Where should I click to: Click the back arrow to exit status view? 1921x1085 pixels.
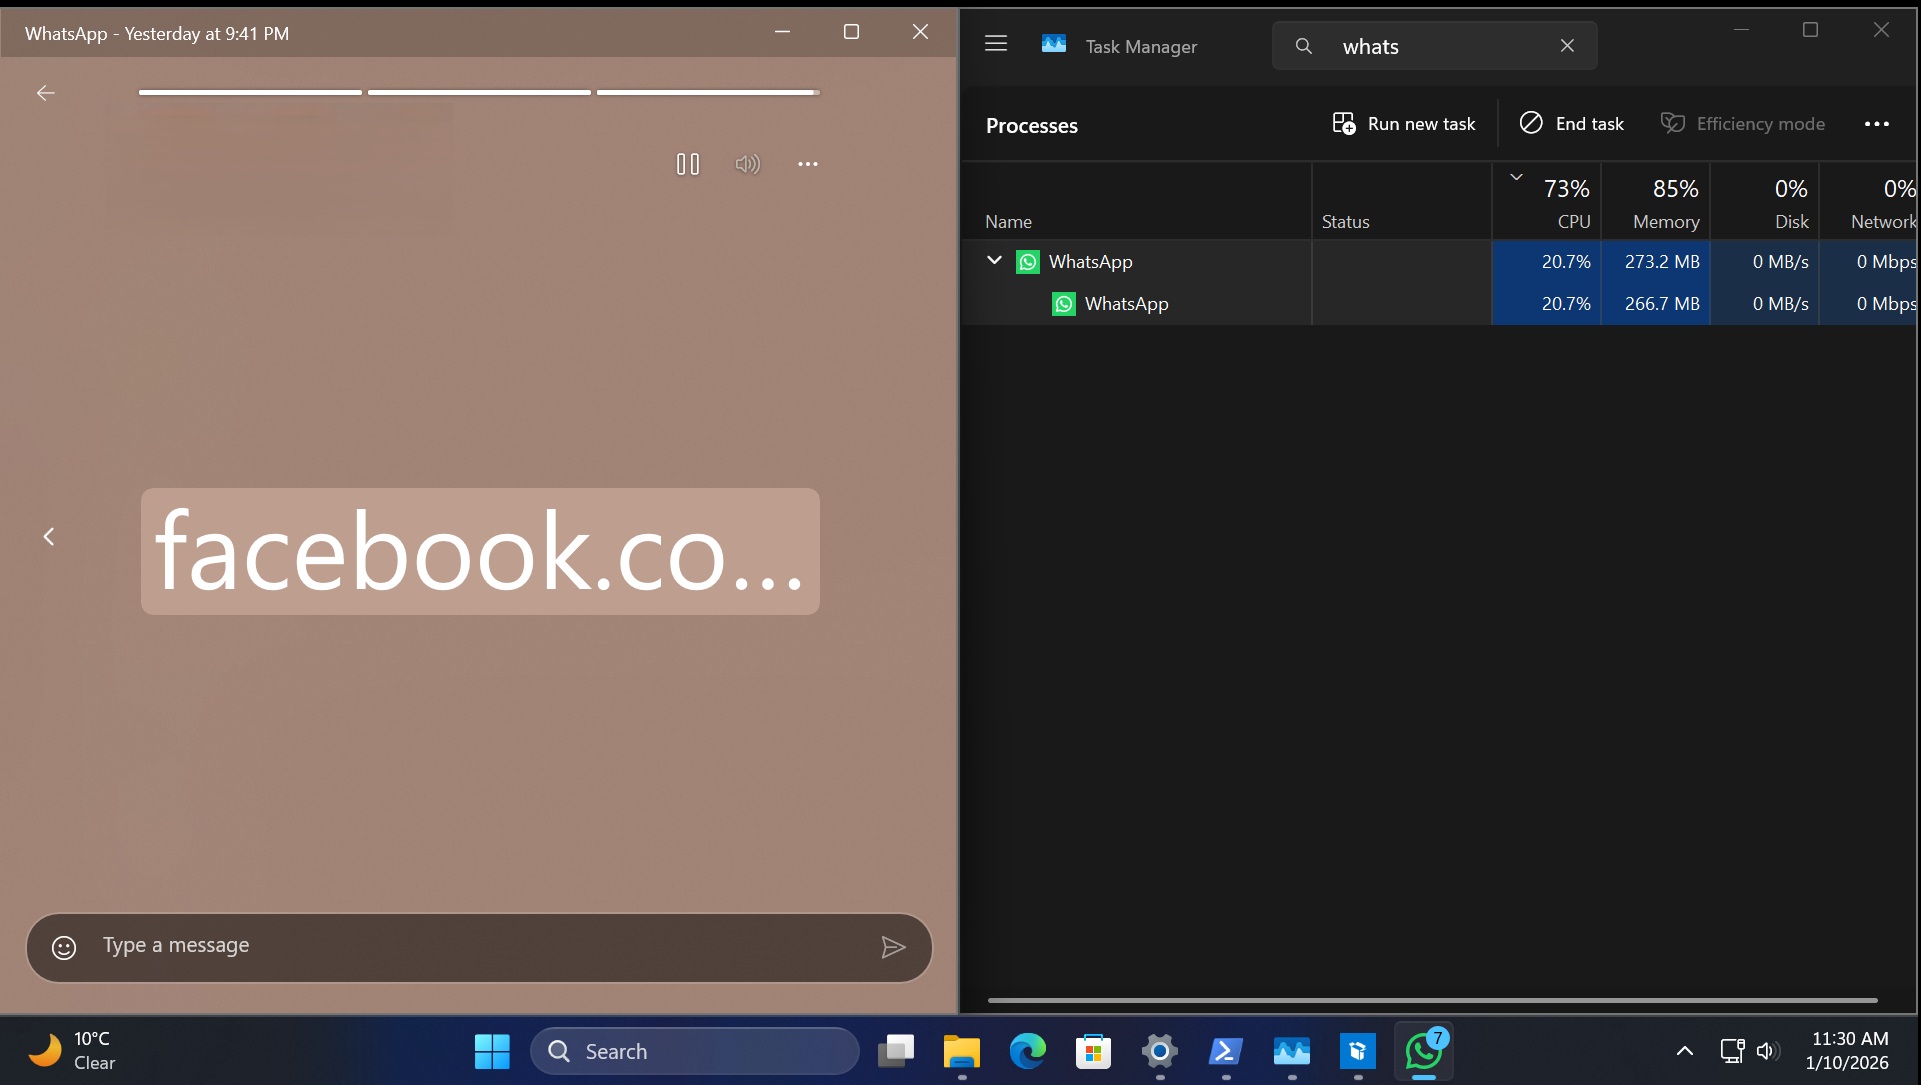coord(46,92)
